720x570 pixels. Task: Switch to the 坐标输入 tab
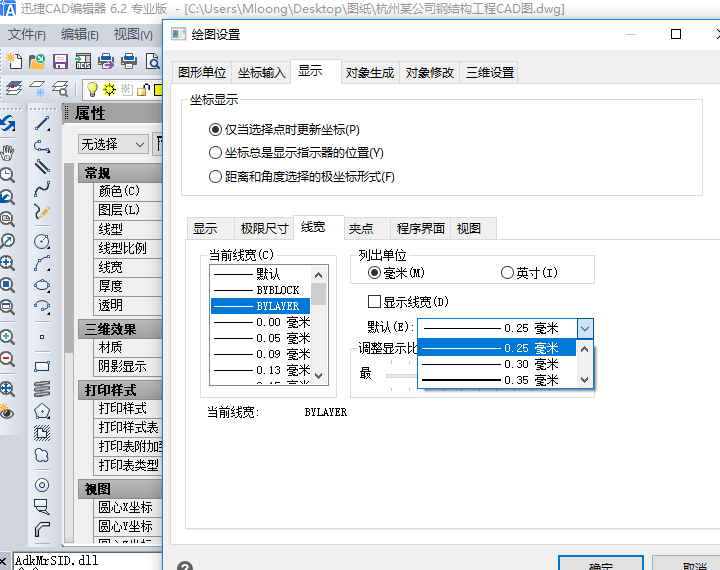point(261,73)
